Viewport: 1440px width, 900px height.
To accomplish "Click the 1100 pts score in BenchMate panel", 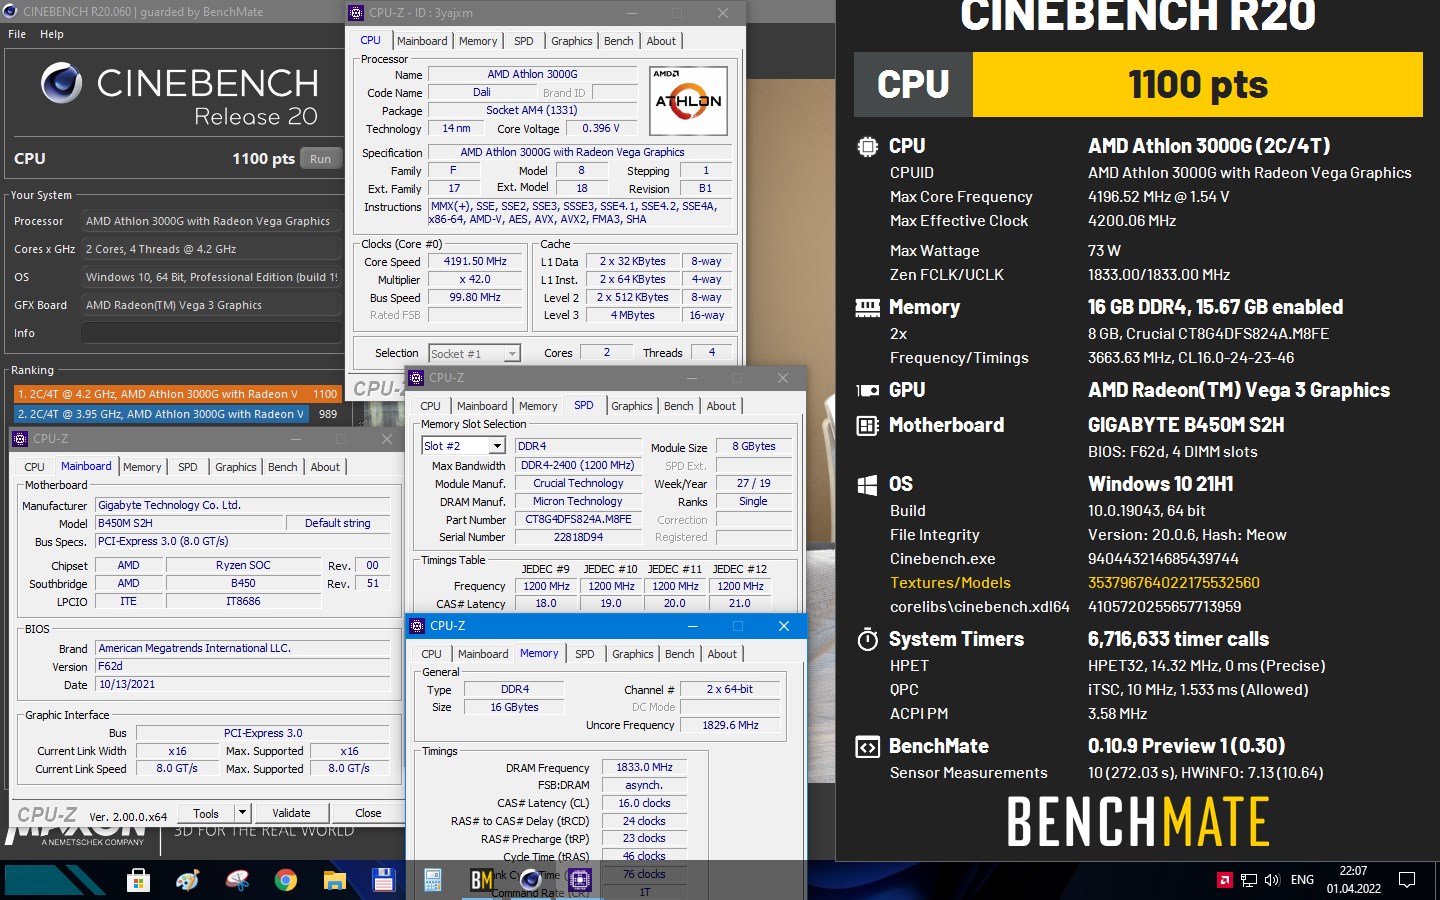I will pos(1197,85).
